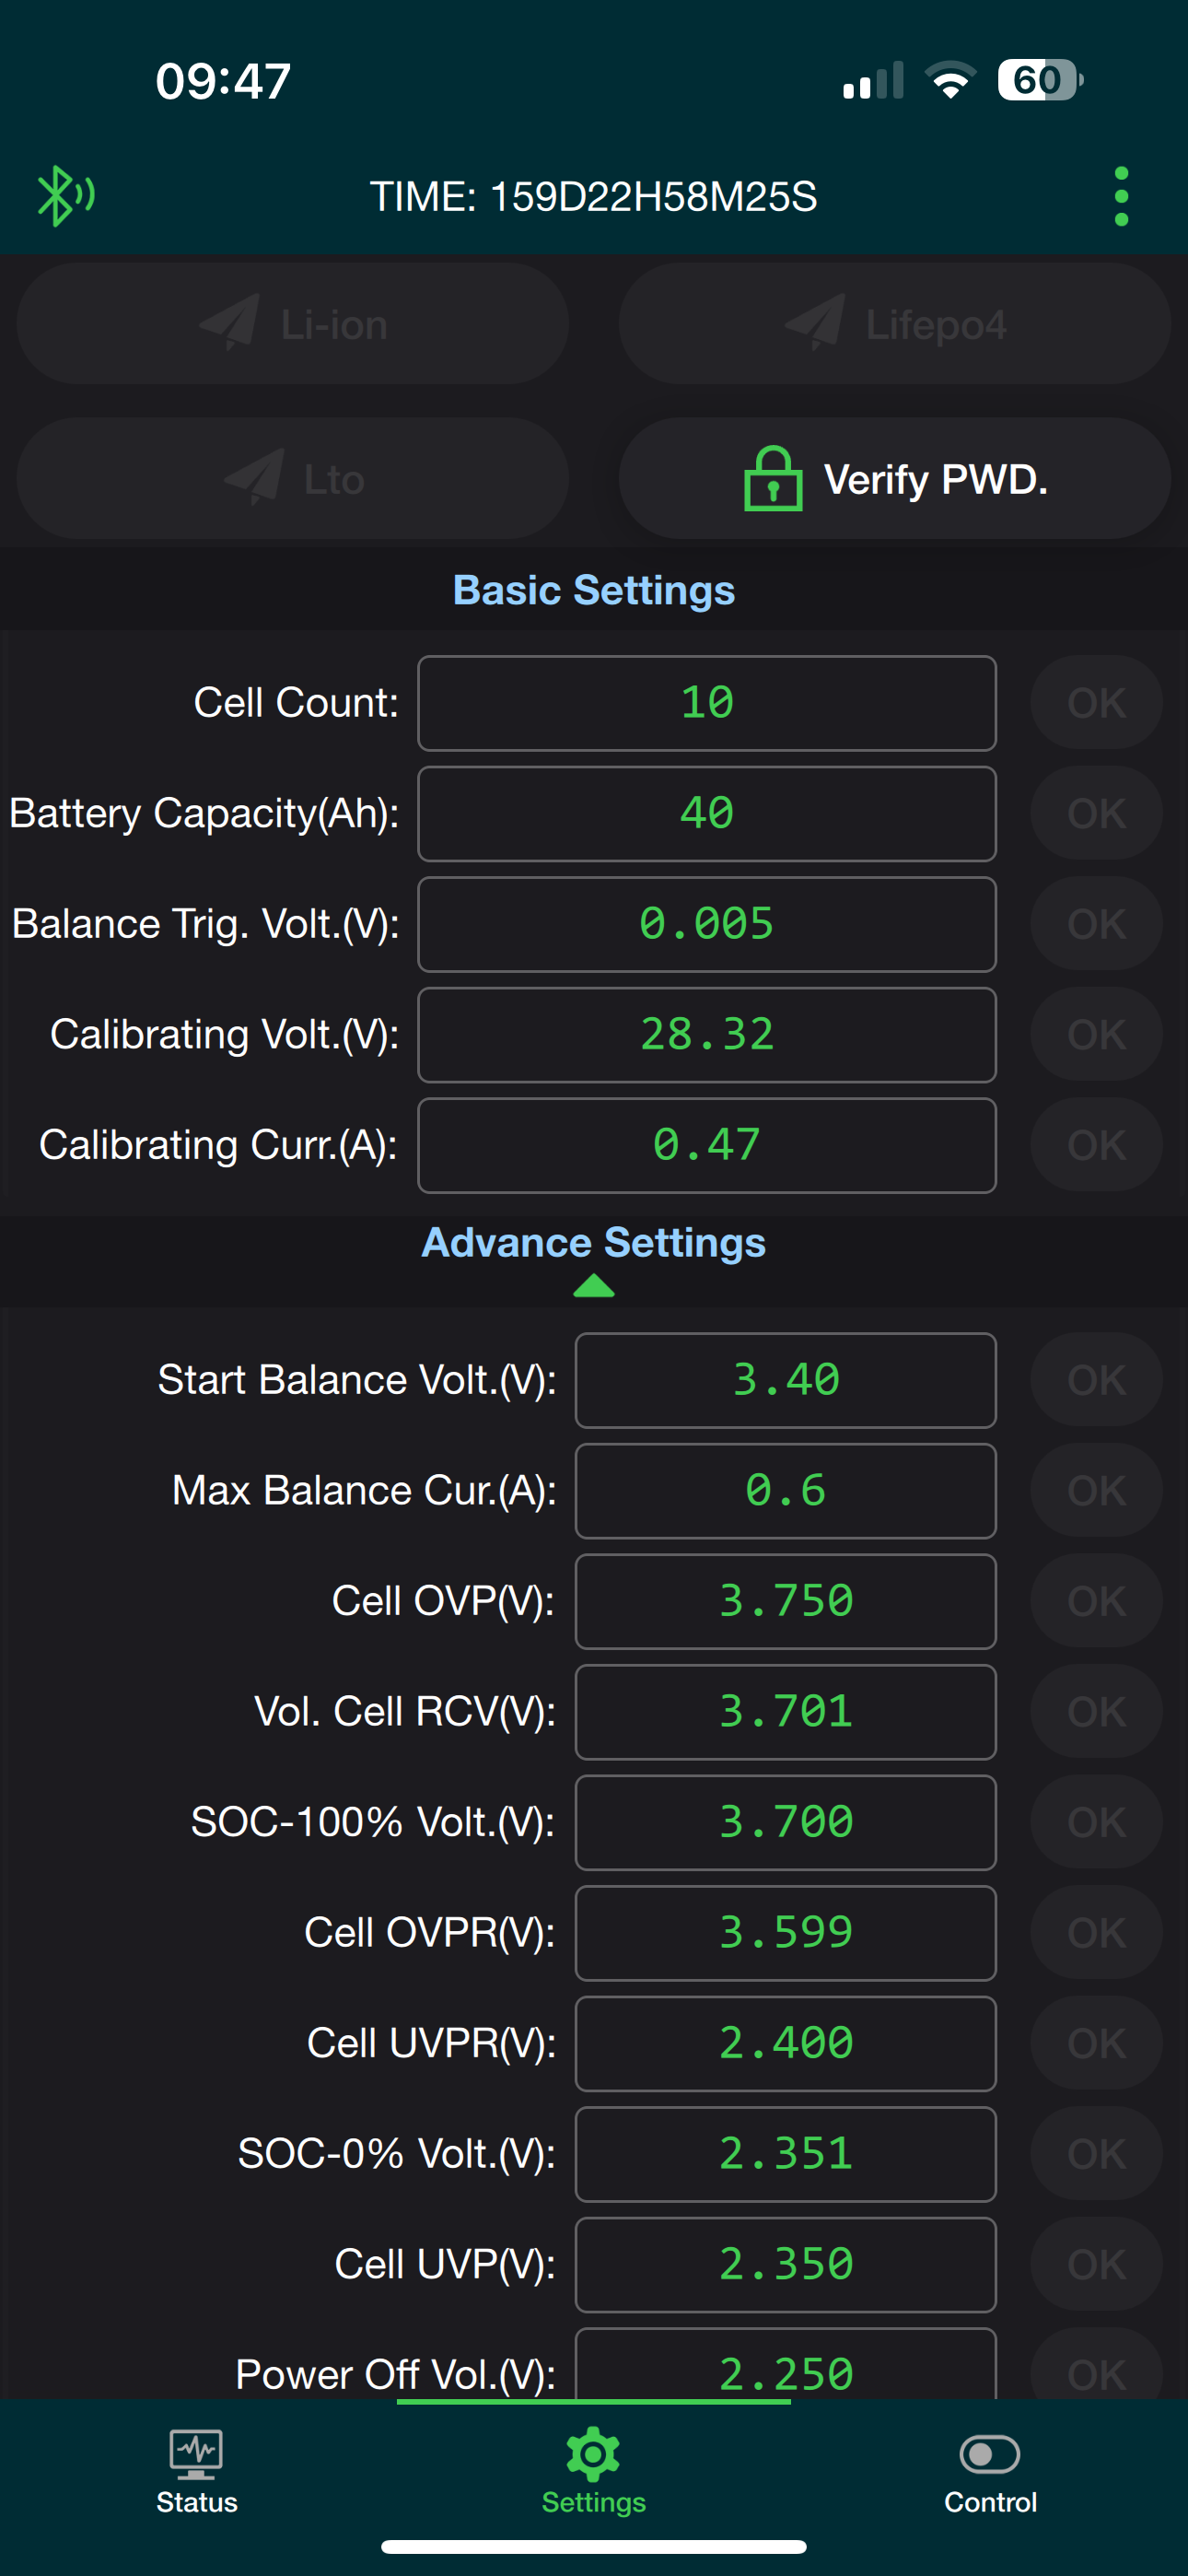The height and width of the screenshot is (2576, 1188).
Task: Tap the green padlock icon
Action: pyautogui.click(x=773, y=480)
